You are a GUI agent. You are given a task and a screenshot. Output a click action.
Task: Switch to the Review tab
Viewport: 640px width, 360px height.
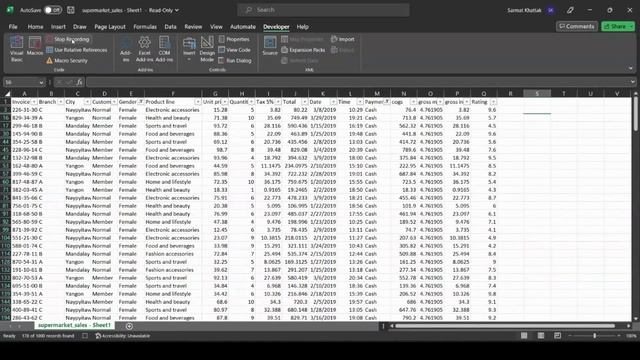pyautogui.click(x=193, y=27)
